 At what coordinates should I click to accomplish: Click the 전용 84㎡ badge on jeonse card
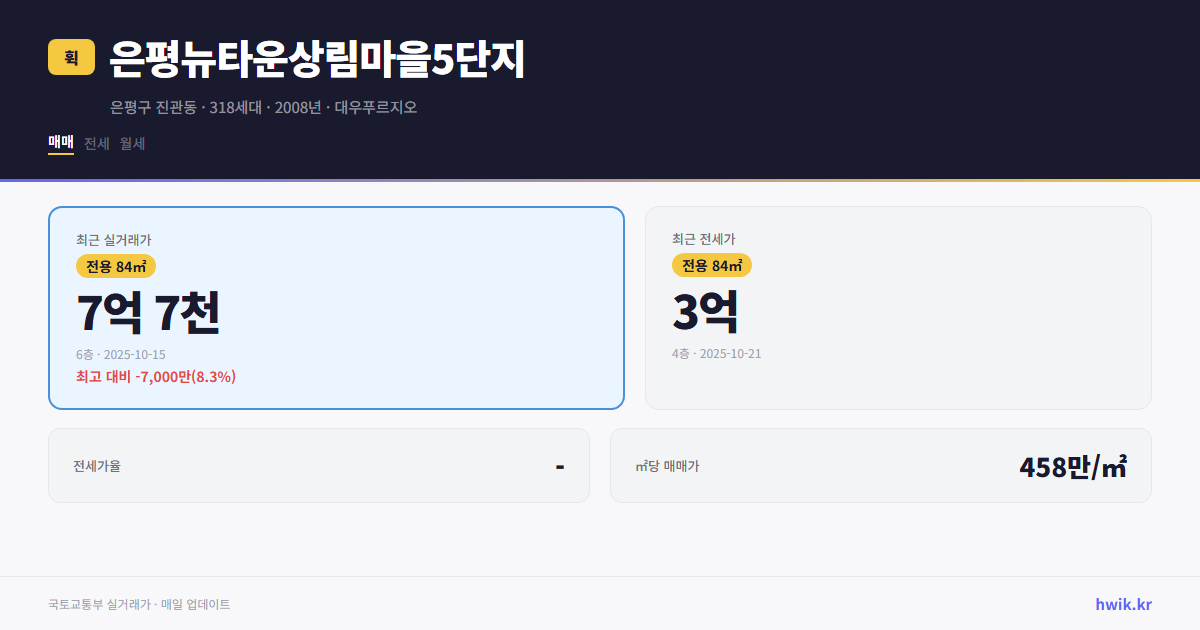(710, 265)
